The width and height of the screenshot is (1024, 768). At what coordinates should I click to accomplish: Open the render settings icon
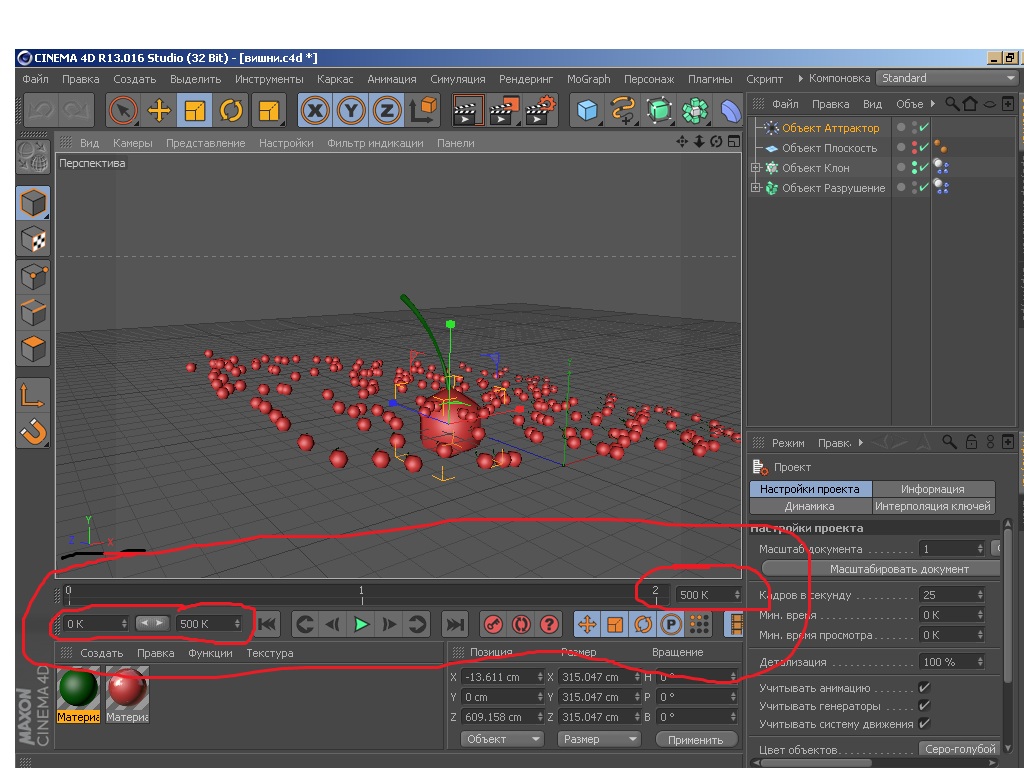pyautogui.click(x=540, y=110)
